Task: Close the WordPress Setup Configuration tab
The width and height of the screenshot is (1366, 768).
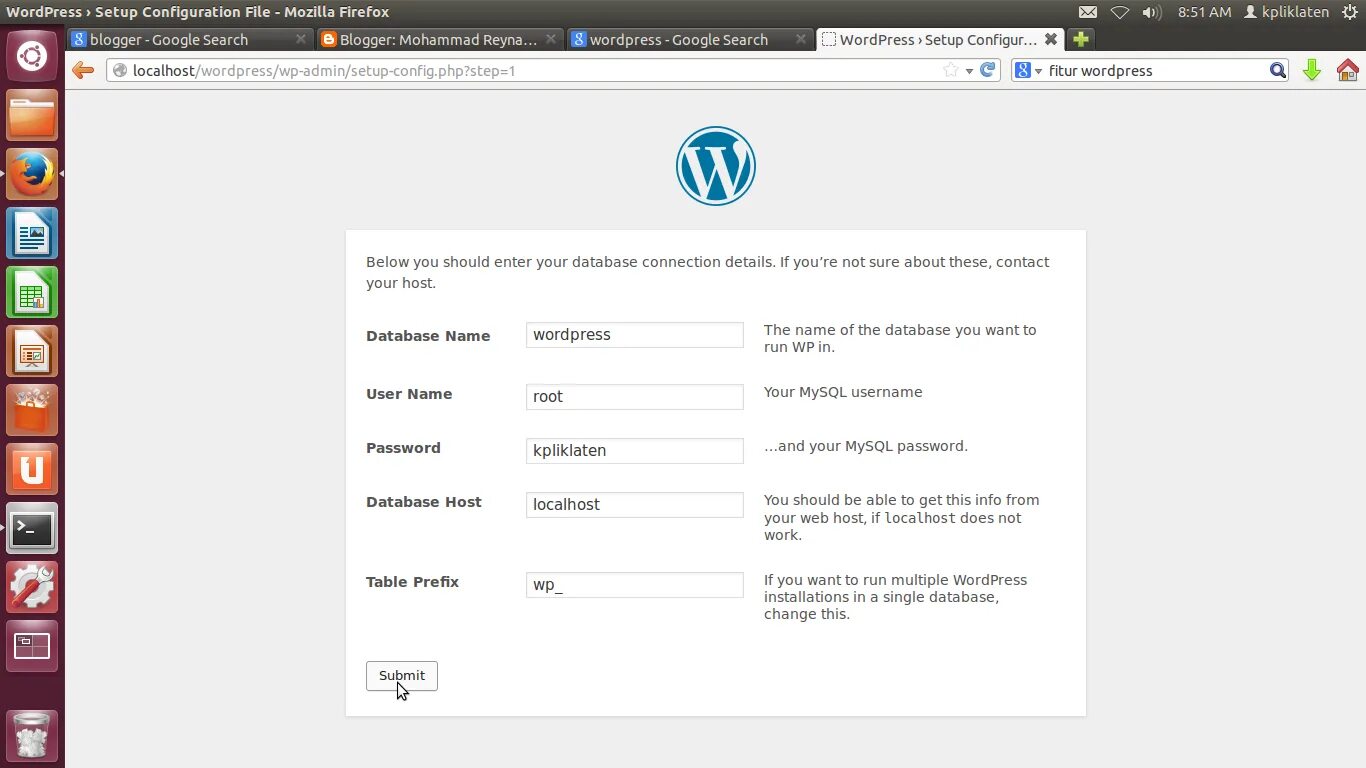Action: pyautogui.click(x=1050, y=39)
